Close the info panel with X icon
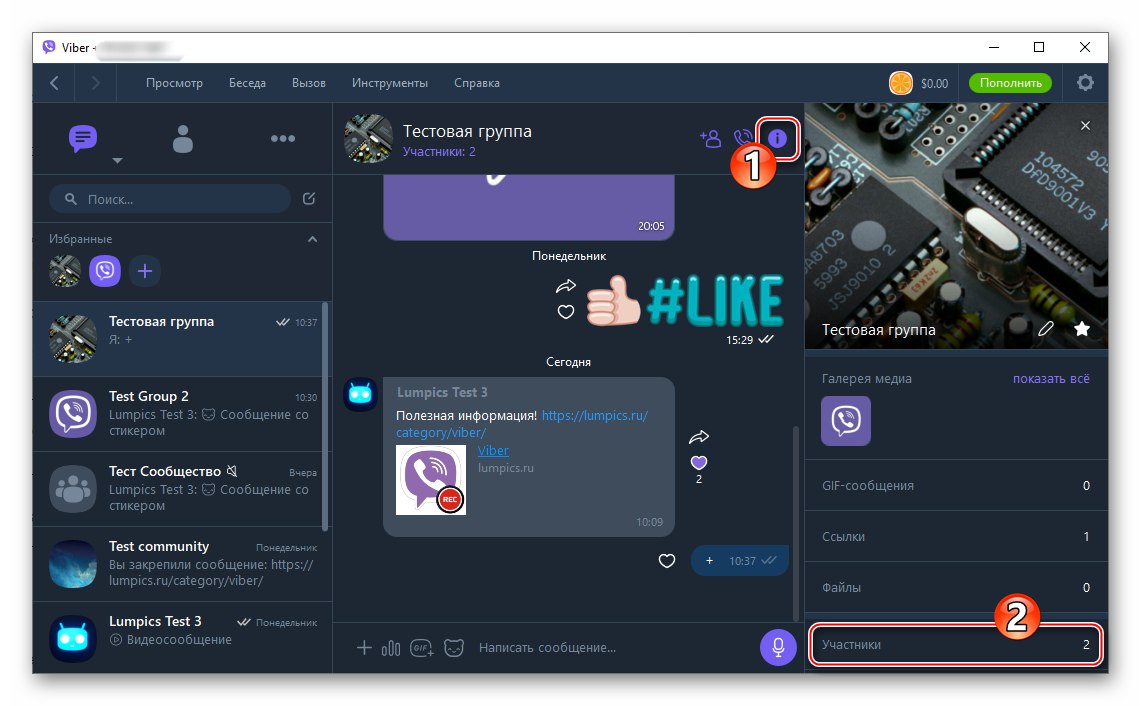 [x=1085, y=125]
